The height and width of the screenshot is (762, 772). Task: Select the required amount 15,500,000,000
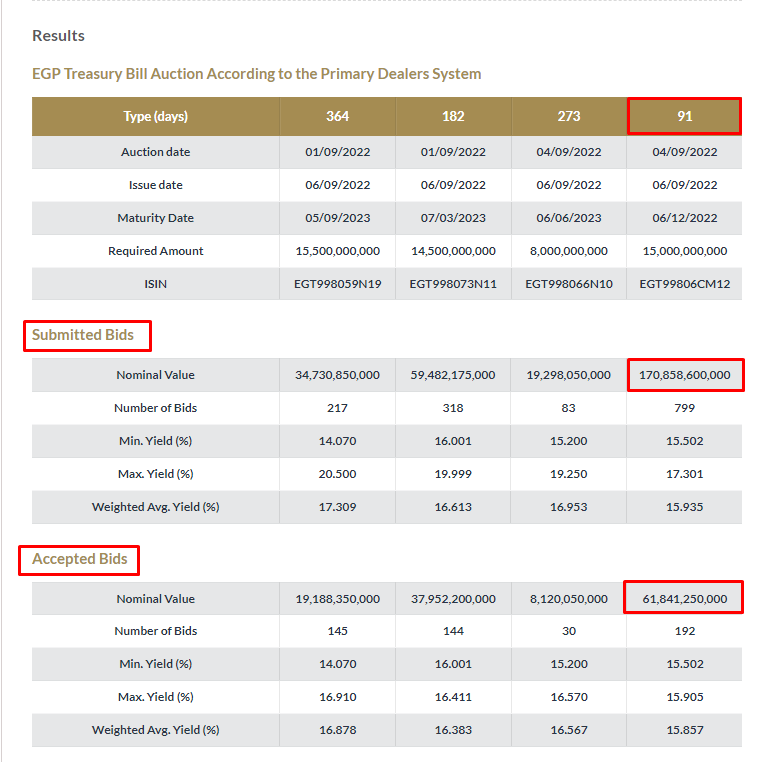[337, 251]
